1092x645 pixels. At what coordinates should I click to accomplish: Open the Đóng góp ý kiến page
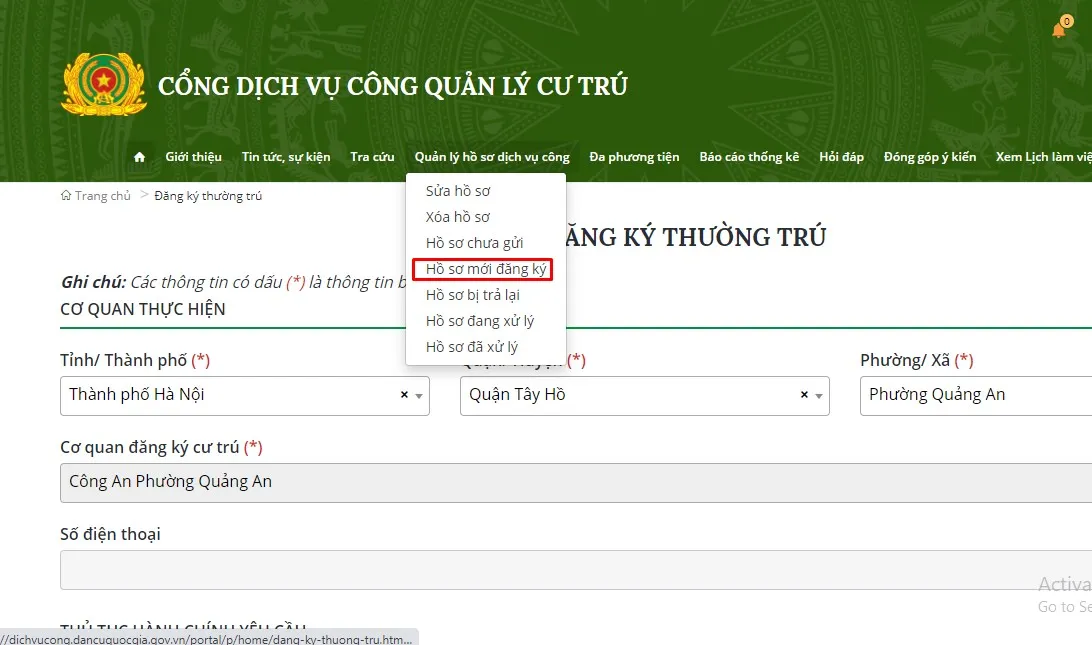click(x=929, y=157)
